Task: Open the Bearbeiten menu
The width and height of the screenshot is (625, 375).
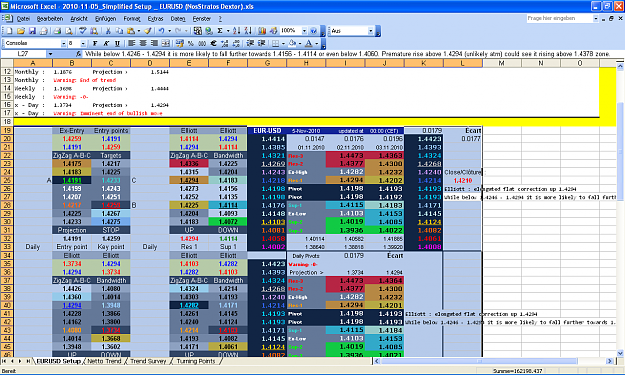Action: (x=50, y=19)
